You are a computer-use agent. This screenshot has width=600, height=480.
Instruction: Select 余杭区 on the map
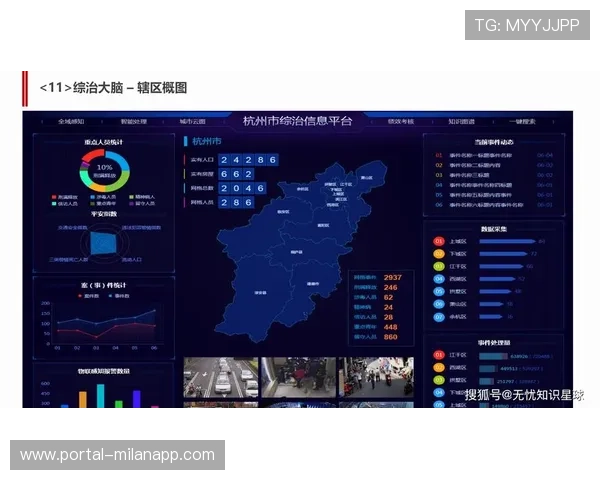point(303,189)
